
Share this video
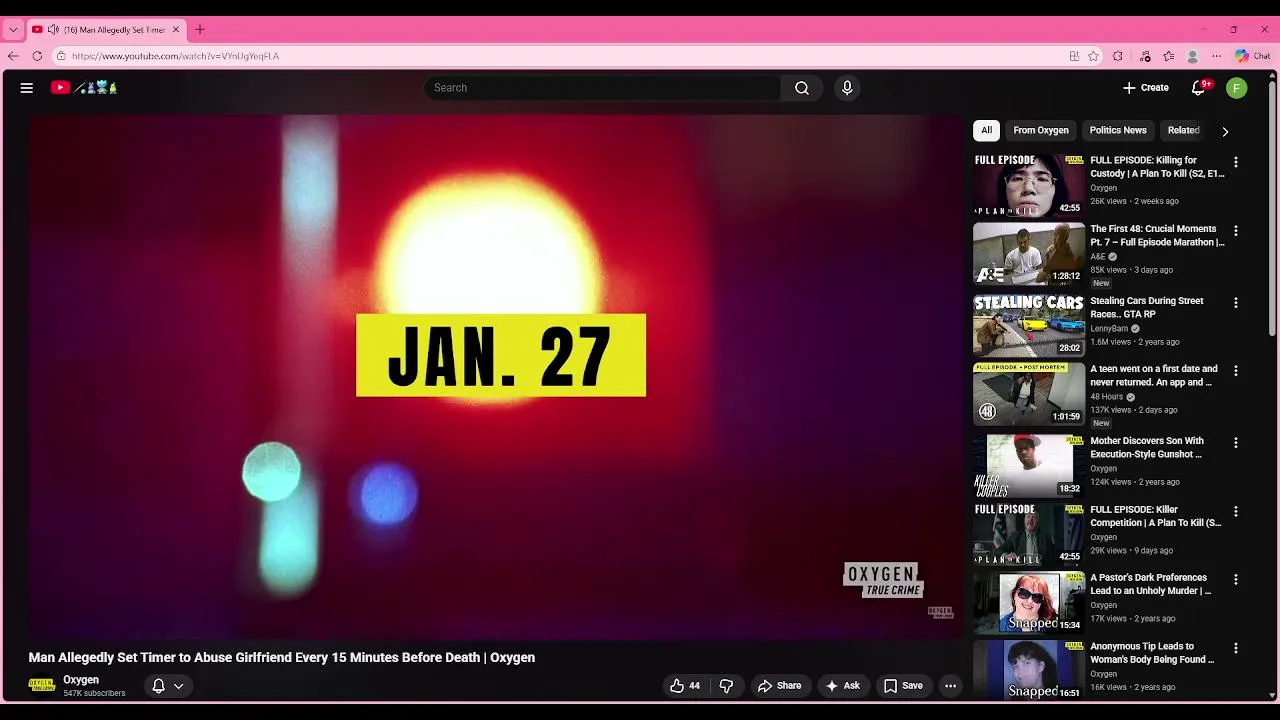point(779,686)
